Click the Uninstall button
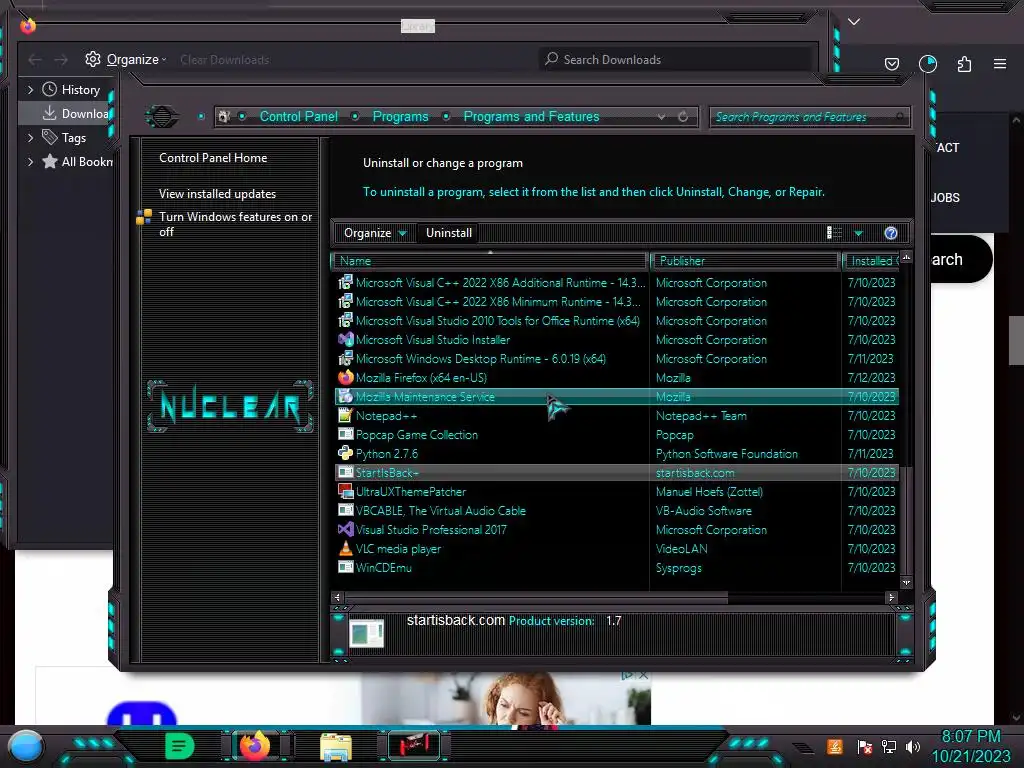Screen dimensions: 1024x768 click(x=449, y=233)
